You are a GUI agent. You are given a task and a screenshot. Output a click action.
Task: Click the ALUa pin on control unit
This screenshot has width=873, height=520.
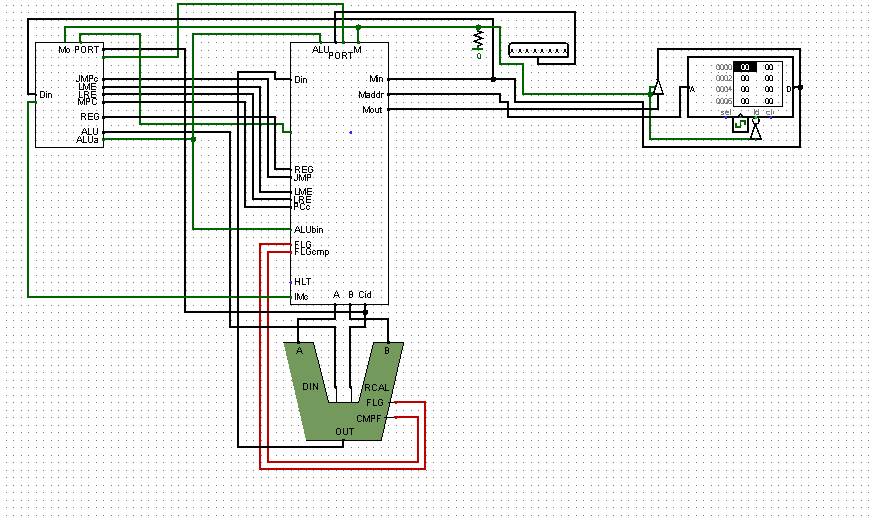[88, 140]
